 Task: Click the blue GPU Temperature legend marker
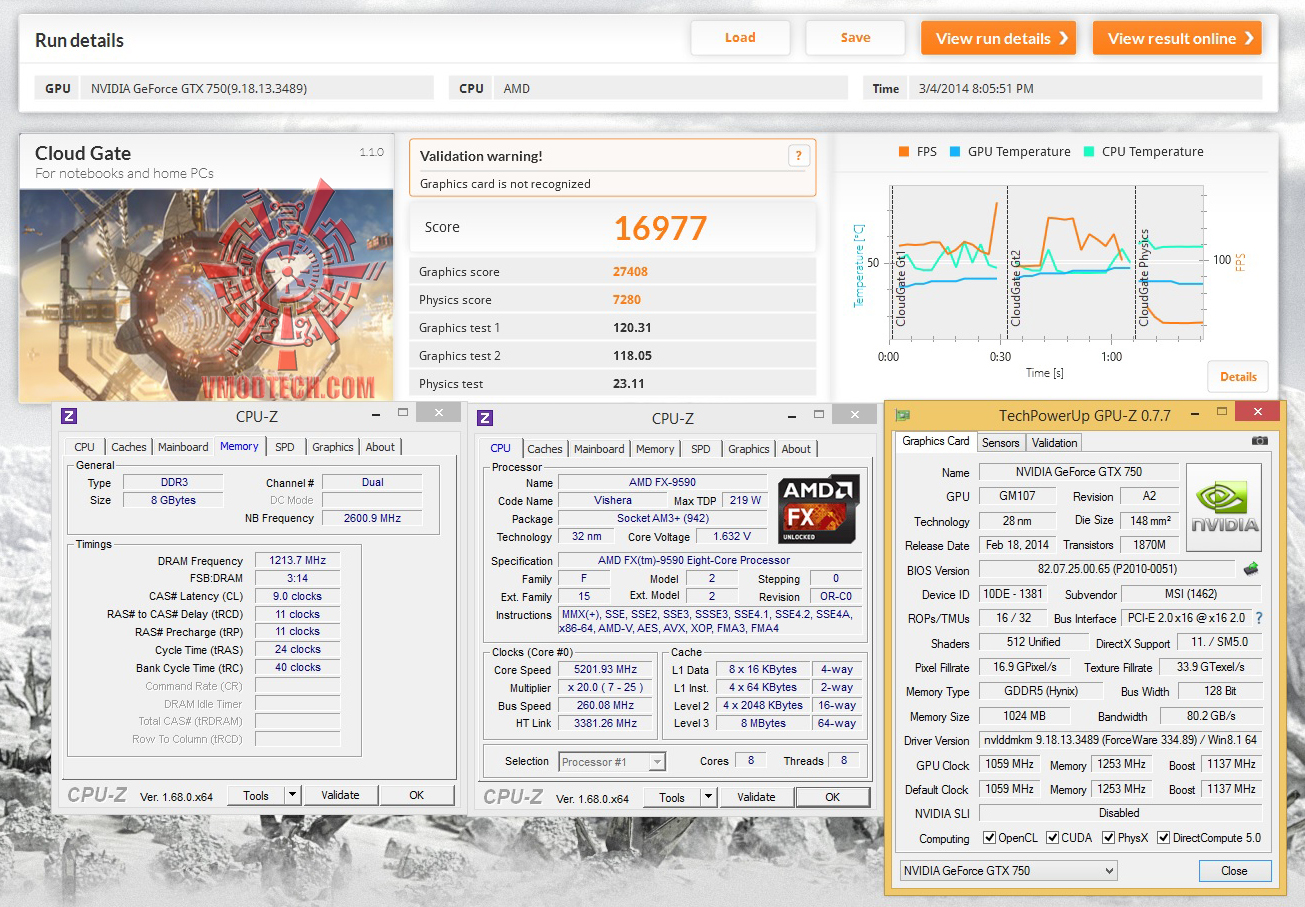(955, 152)
